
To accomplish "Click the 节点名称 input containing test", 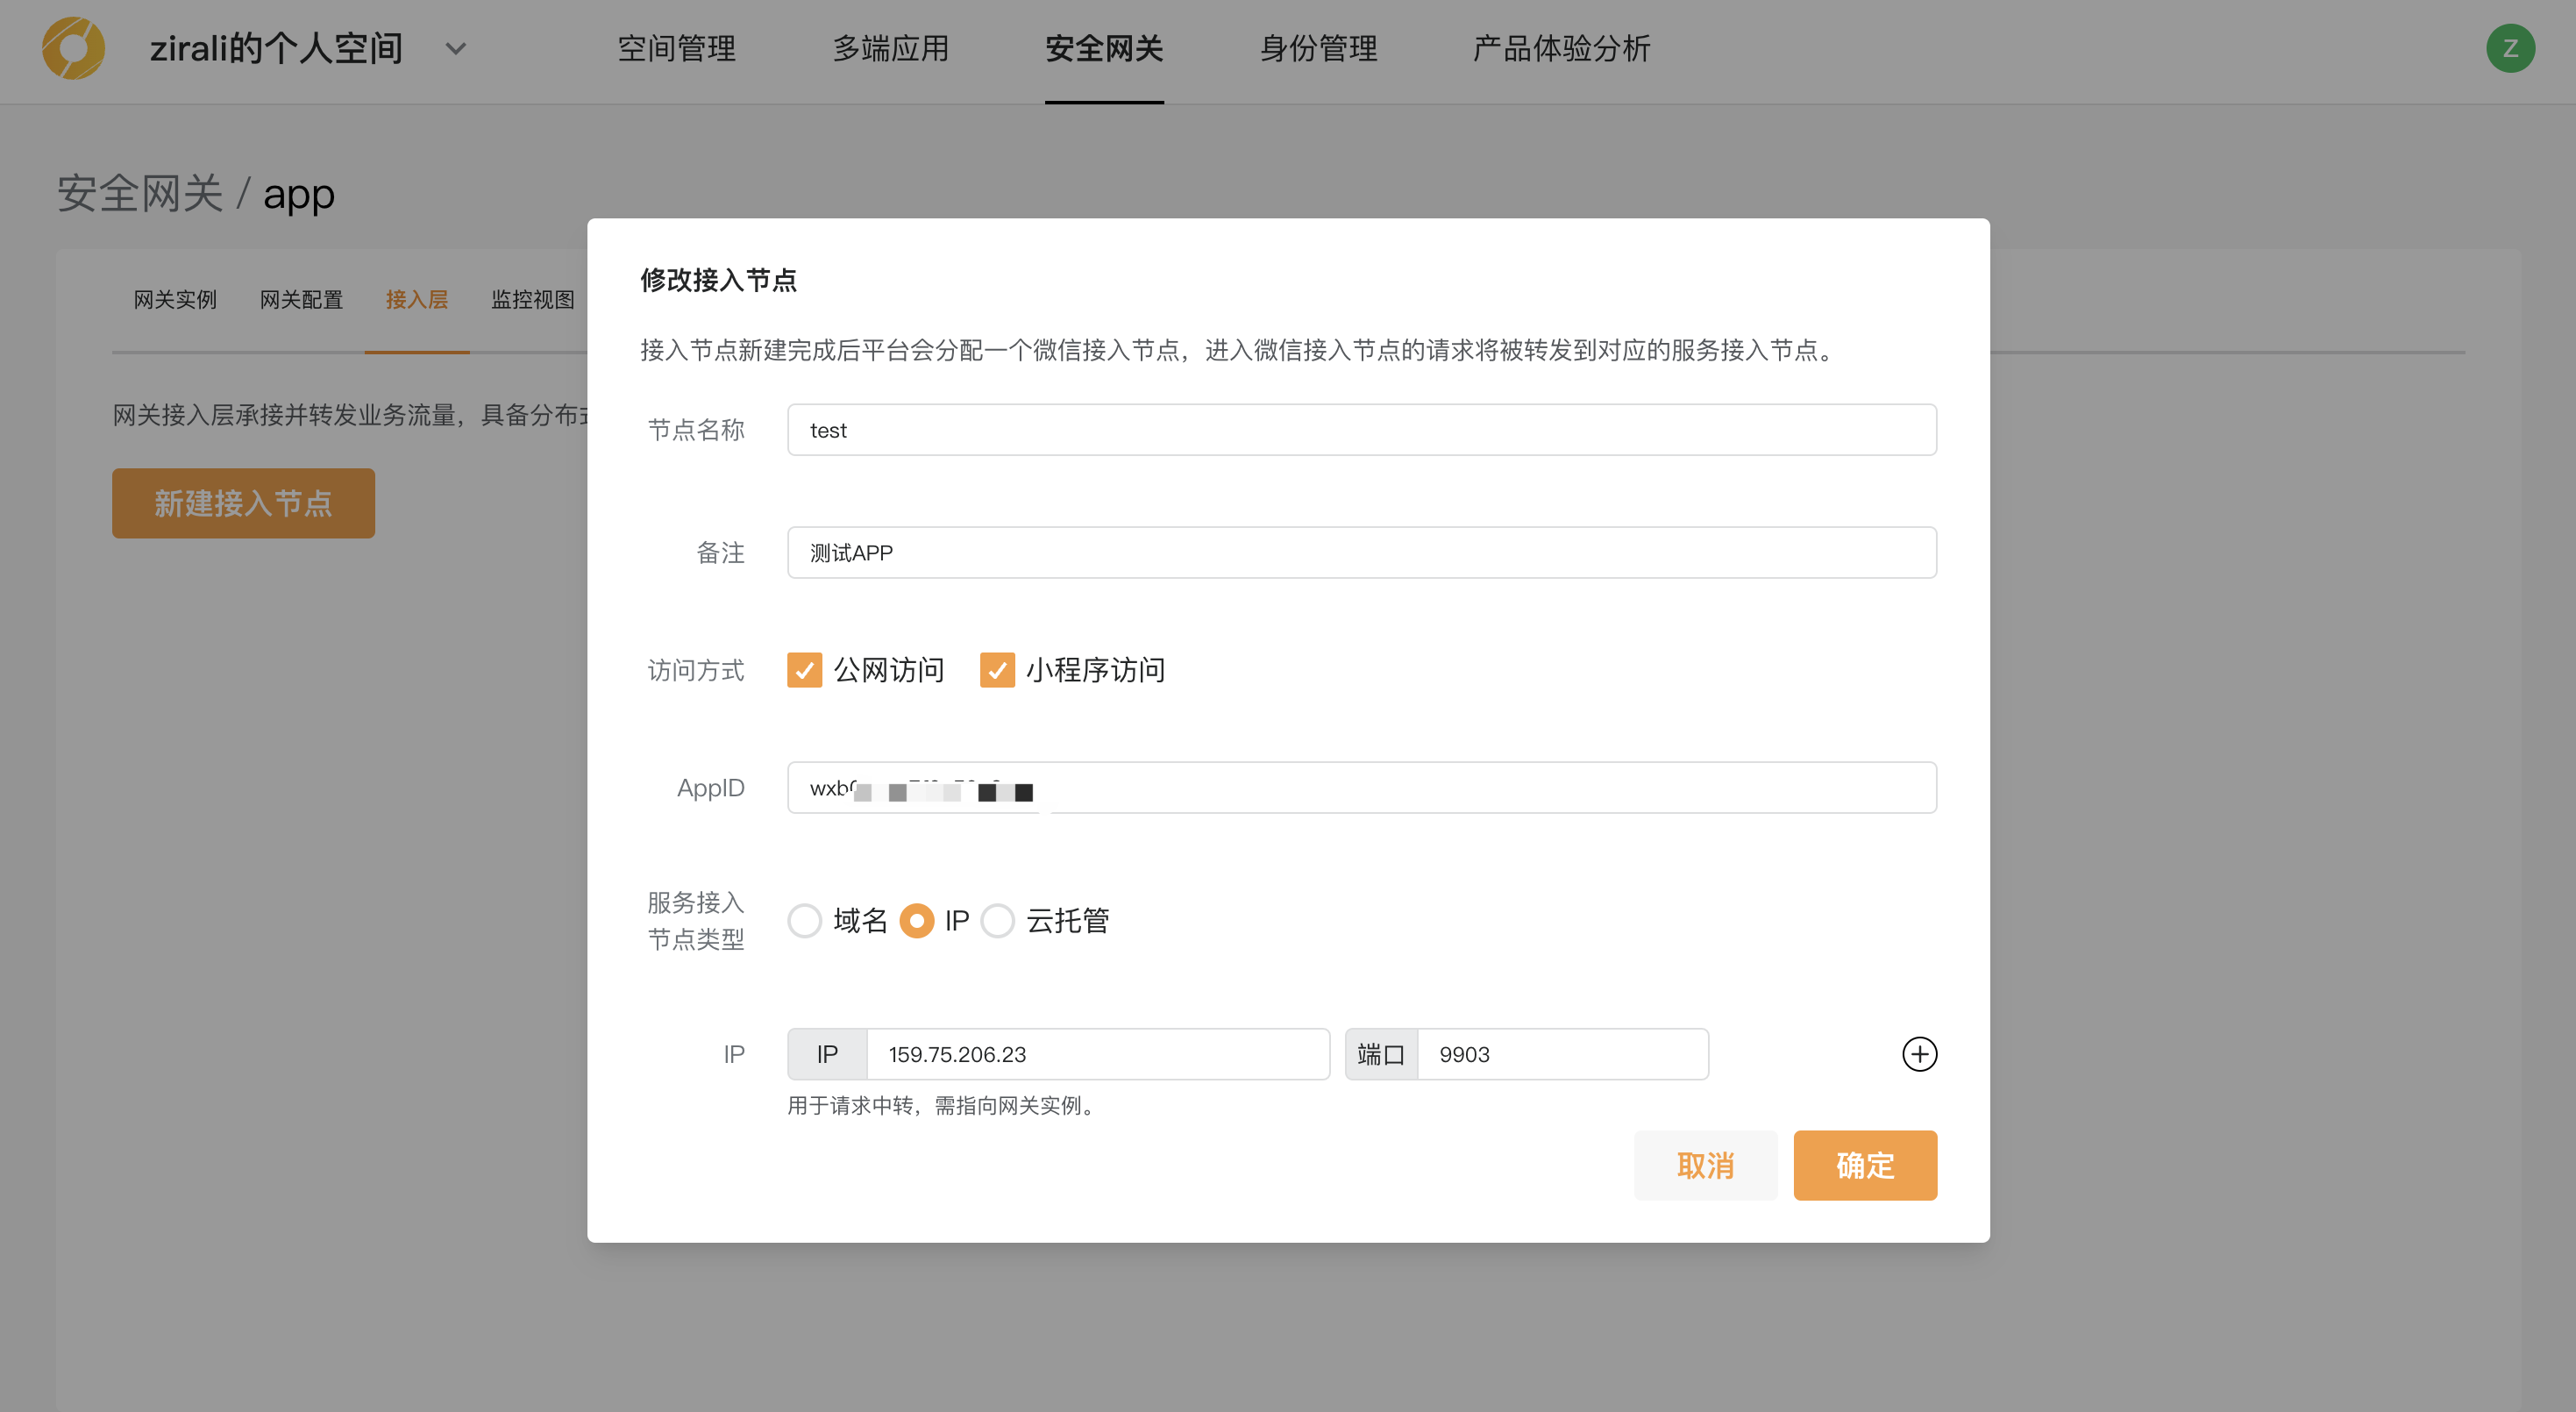I will (1360, 430).
